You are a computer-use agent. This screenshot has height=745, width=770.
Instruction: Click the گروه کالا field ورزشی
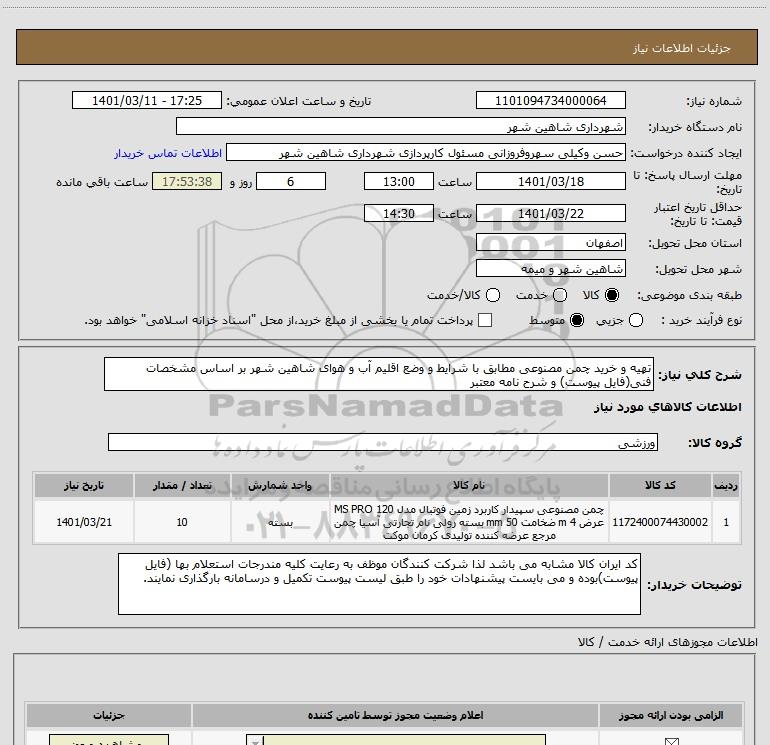click(383, 442)
